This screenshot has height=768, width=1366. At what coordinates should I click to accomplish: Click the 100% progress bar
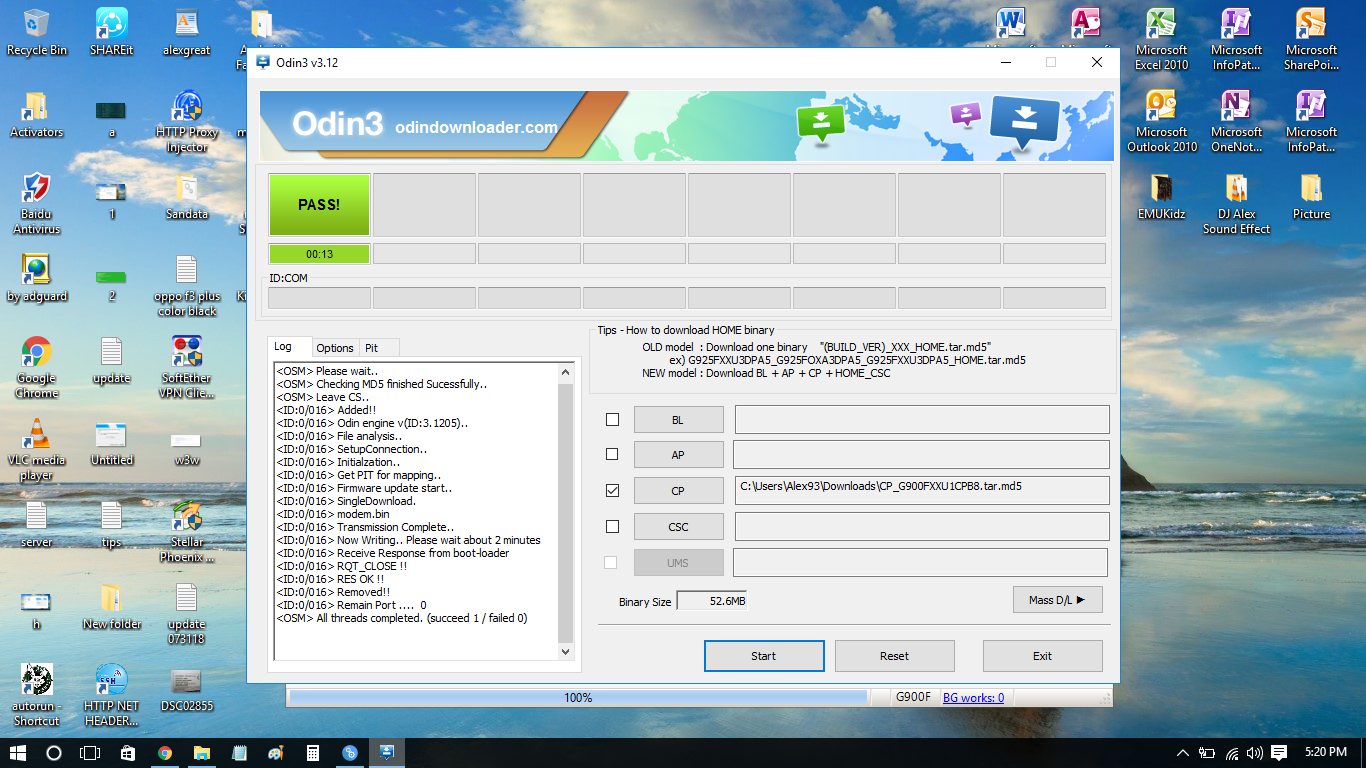[x=578, y=698]
